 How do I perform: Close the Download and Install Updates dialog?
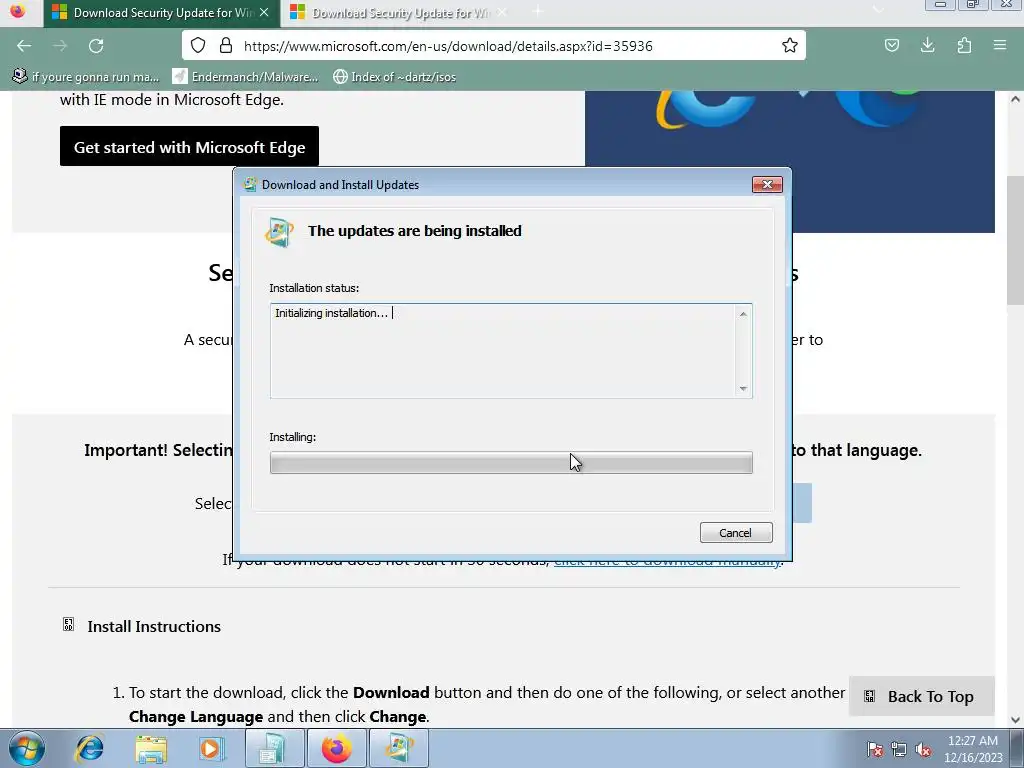click(767, 185)
